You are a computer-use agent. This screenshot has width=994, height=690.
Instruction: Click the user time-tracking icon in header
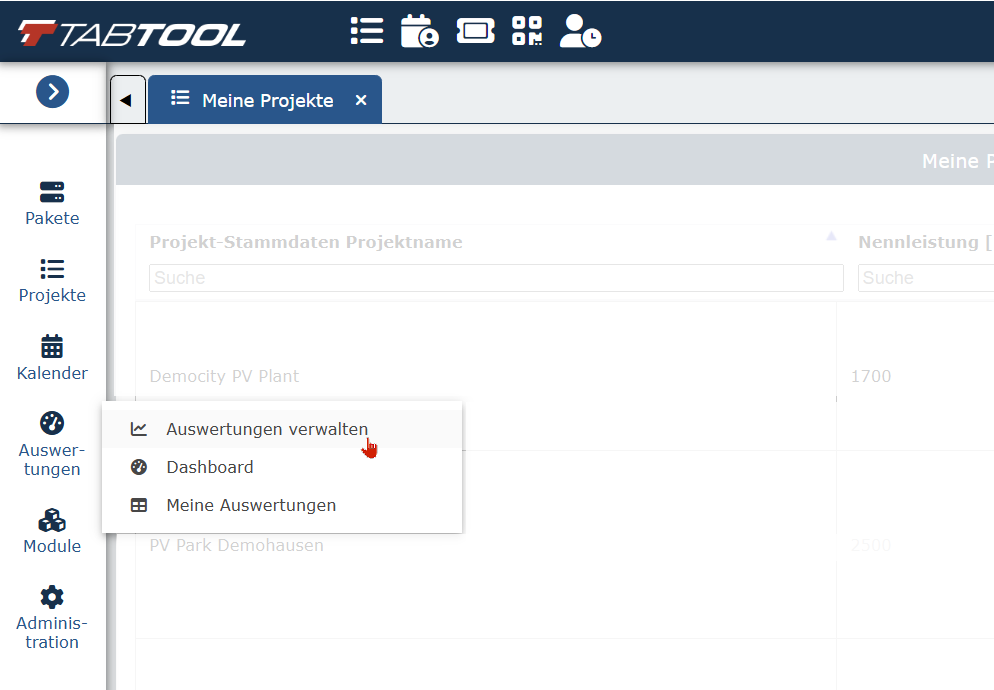[580, 31]
